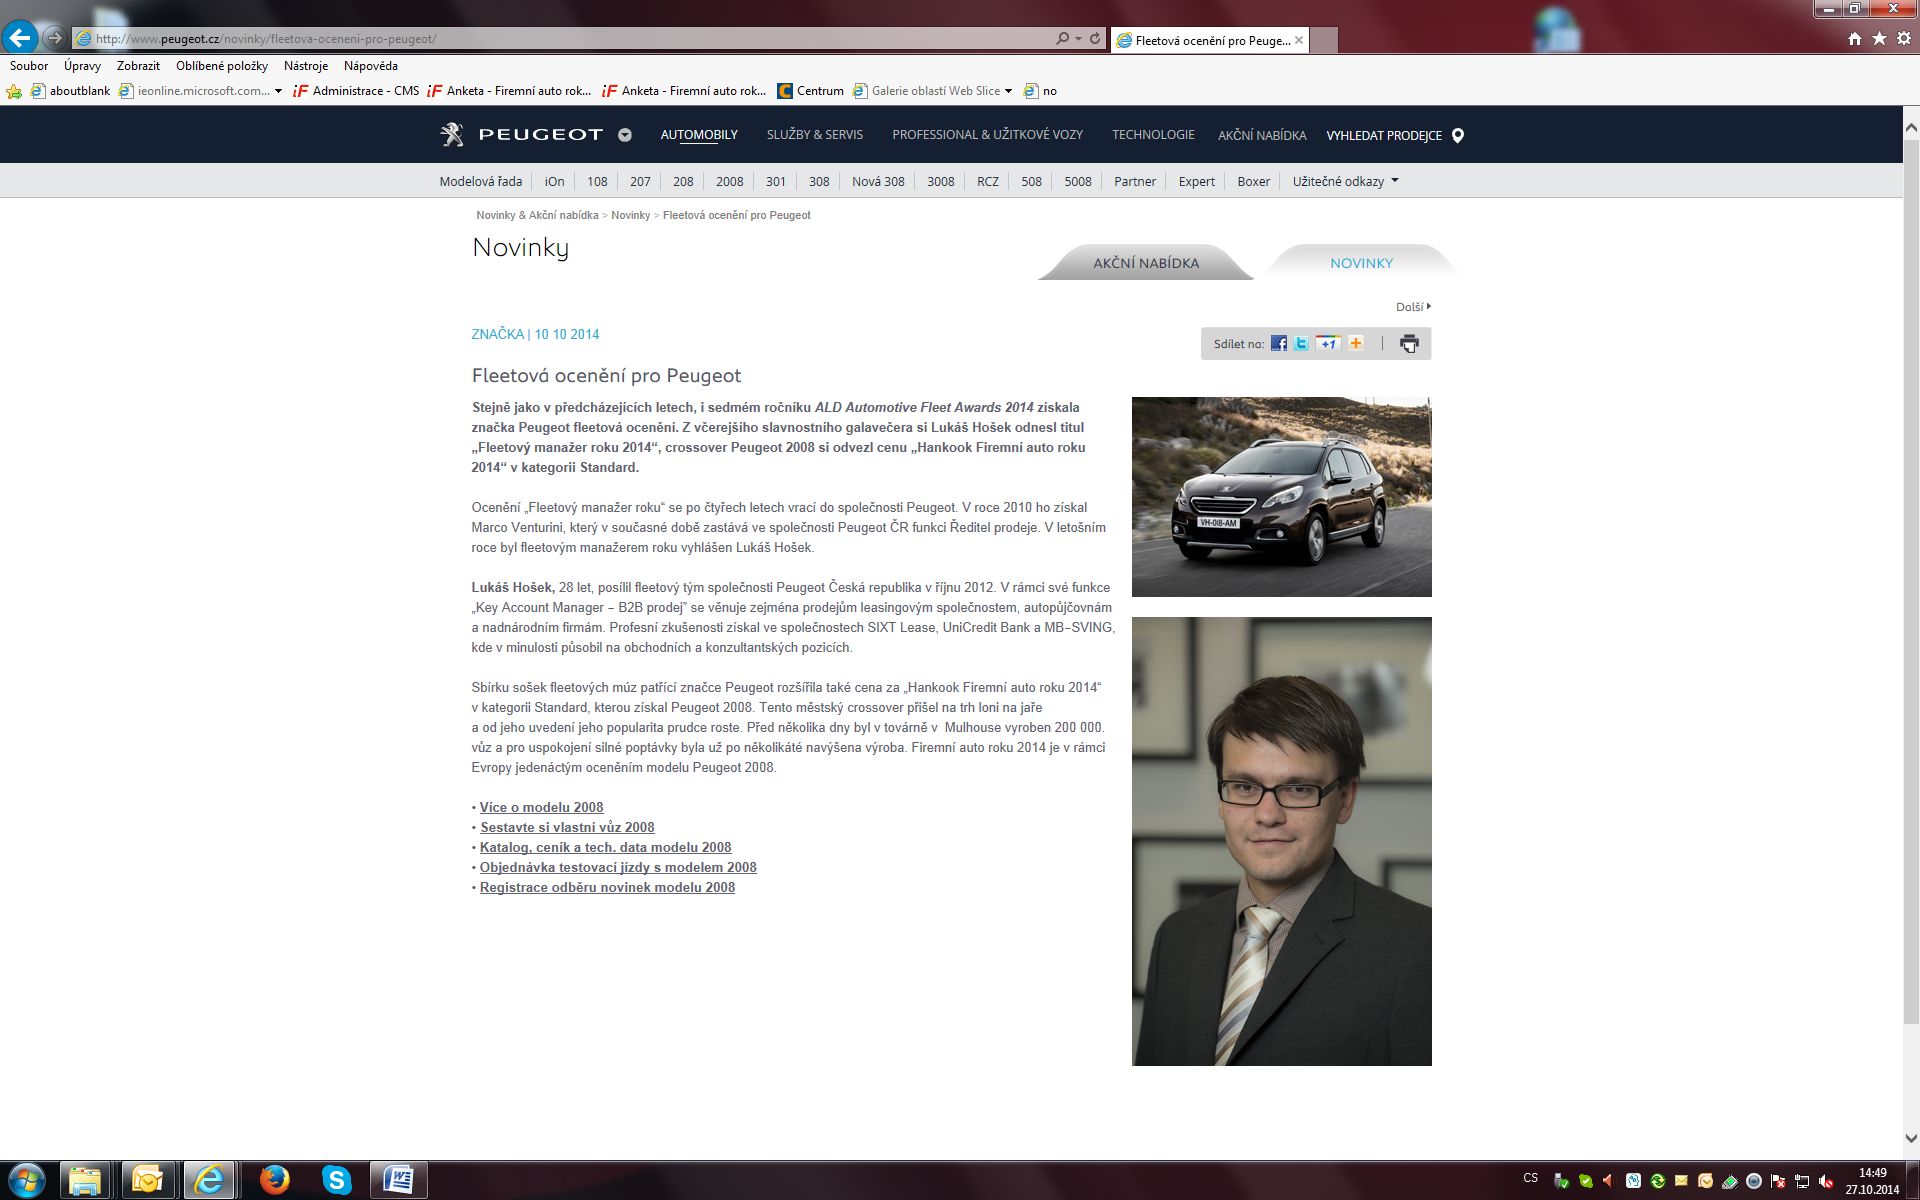Open PROFESSIONAL & UŽITKOVÉ VOZY section
The width and height of the screenshot is (1920, 1200).
point(987,135)
